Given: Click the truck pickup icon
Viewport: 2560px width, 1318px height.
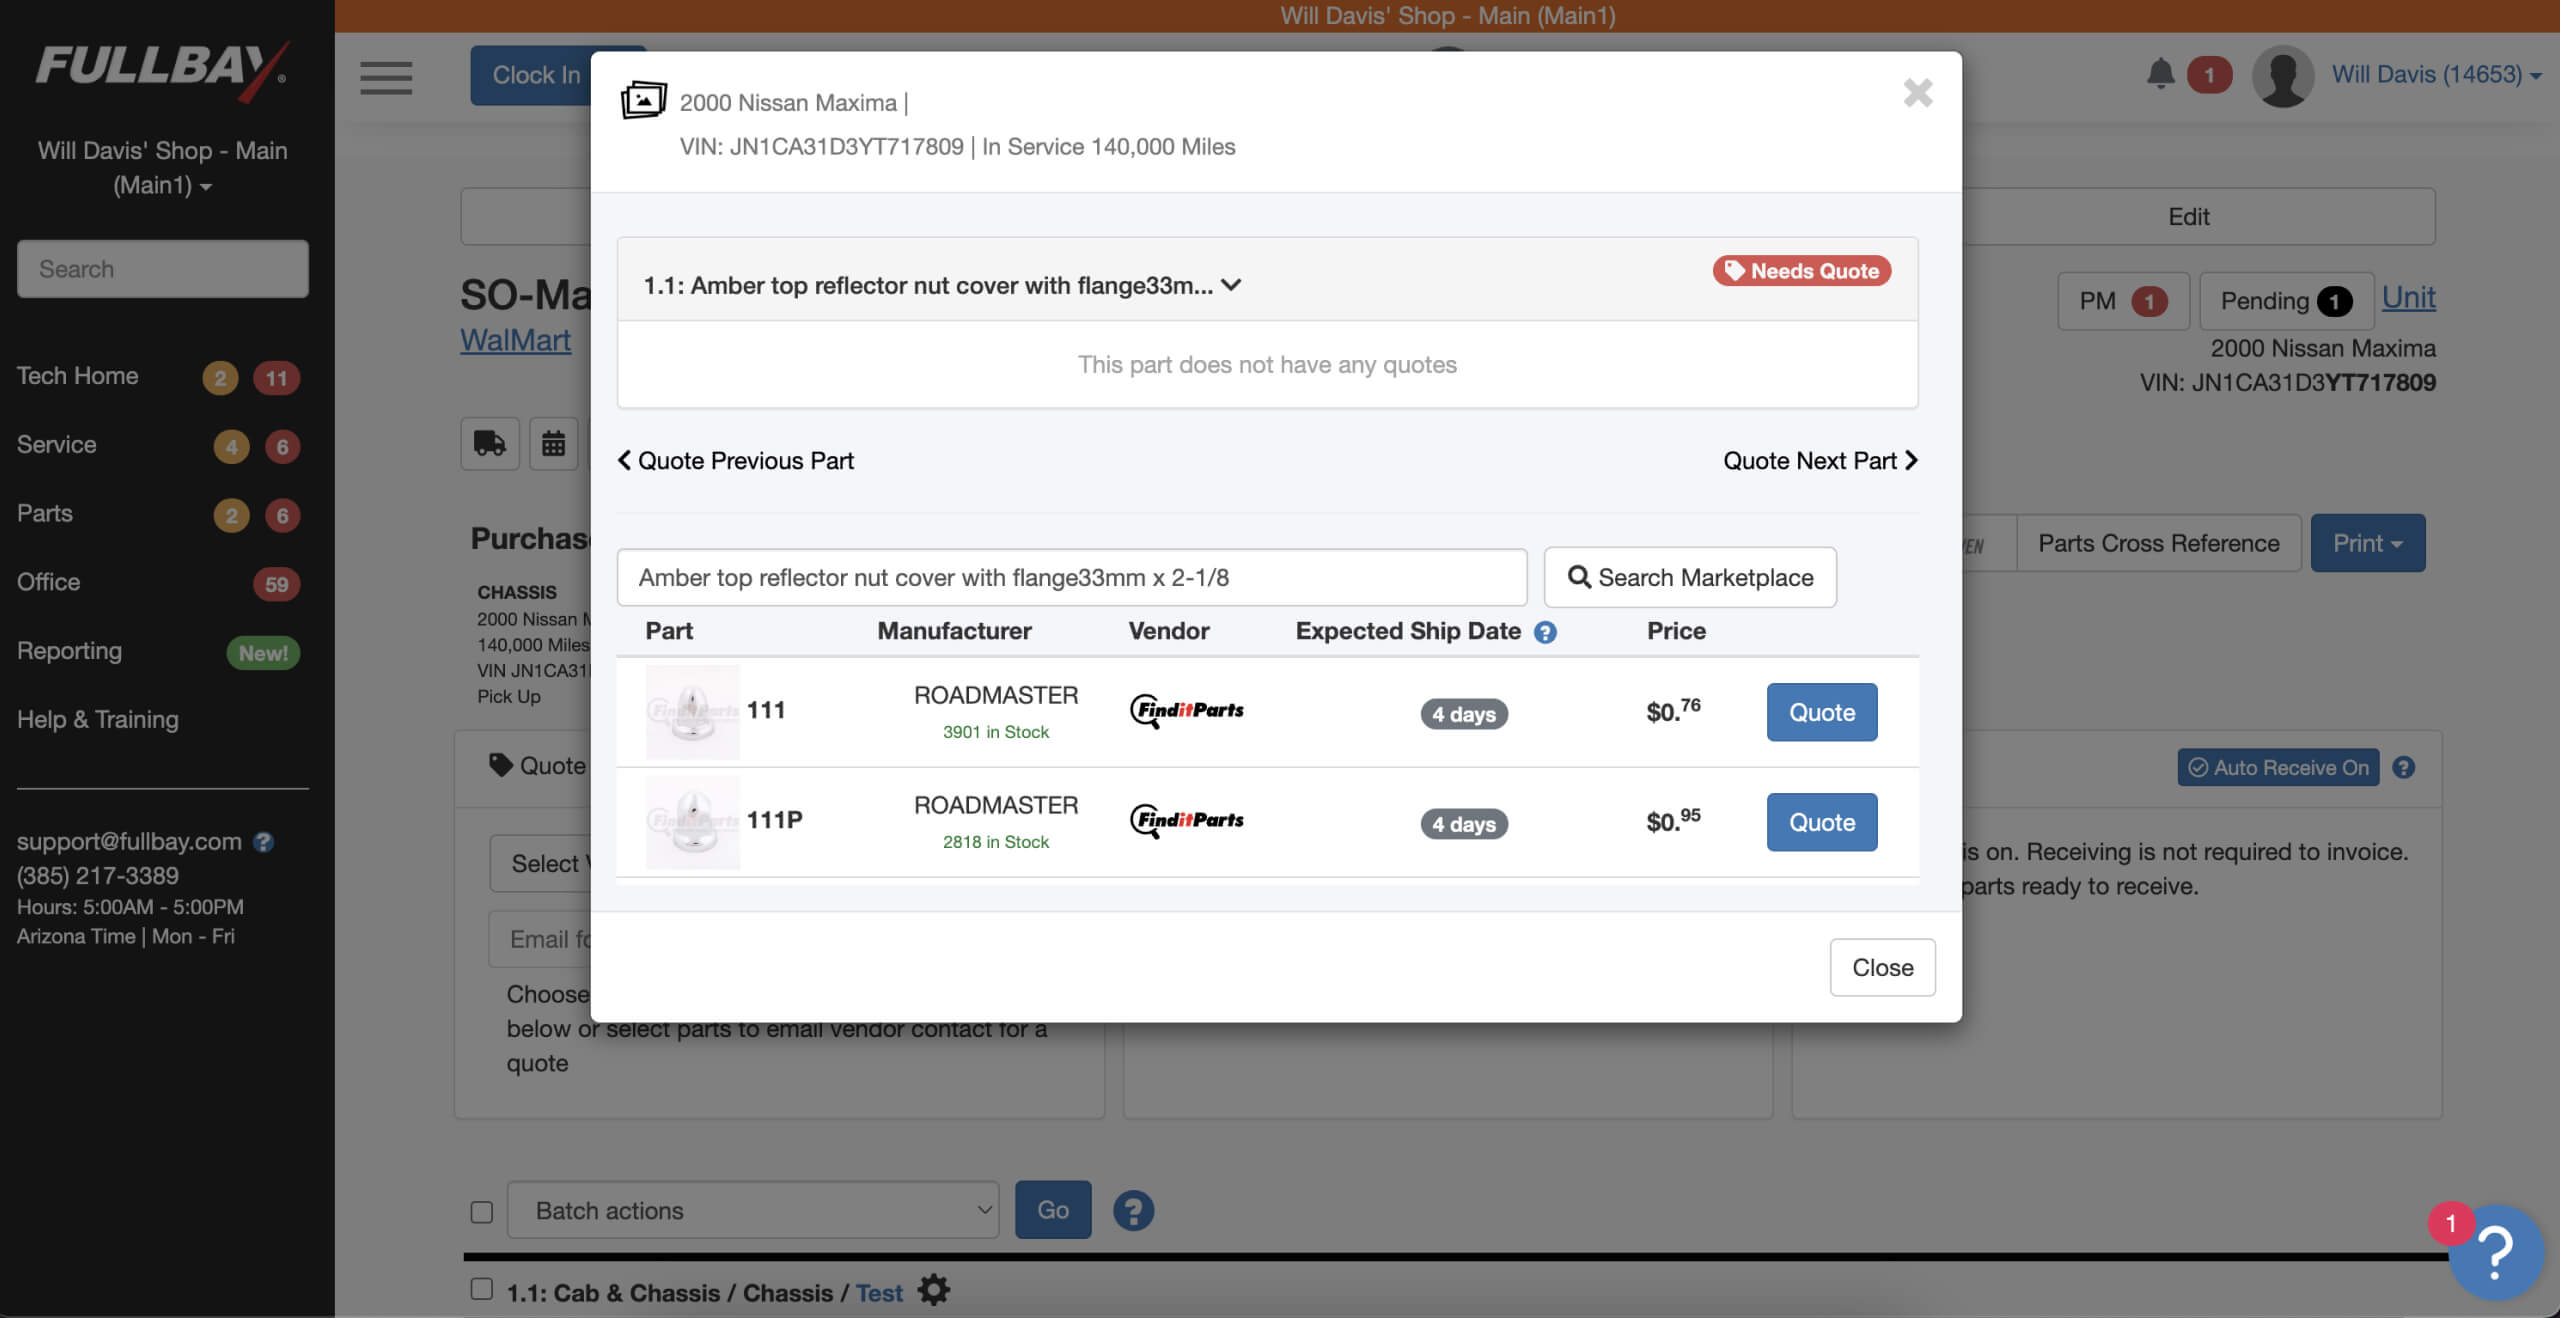Looking at the screenshot, I should pyautogui.click(x=489, y=443).
